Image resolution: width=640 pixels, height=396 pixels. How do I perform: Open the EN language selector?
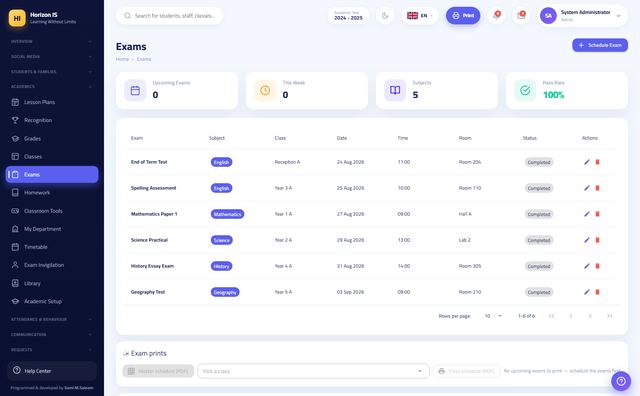pos(420,16)
